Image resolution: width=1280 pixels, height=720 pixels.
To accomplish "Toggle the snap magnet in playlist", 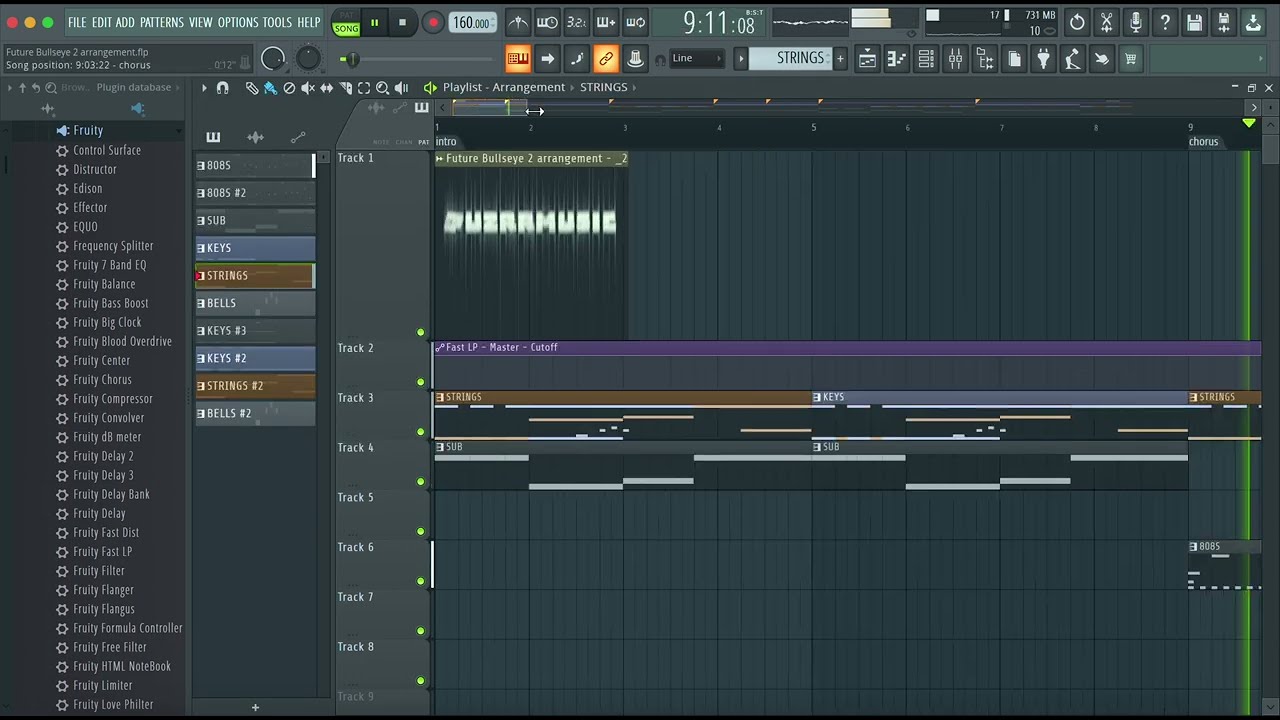I will (x=223, y=88).
